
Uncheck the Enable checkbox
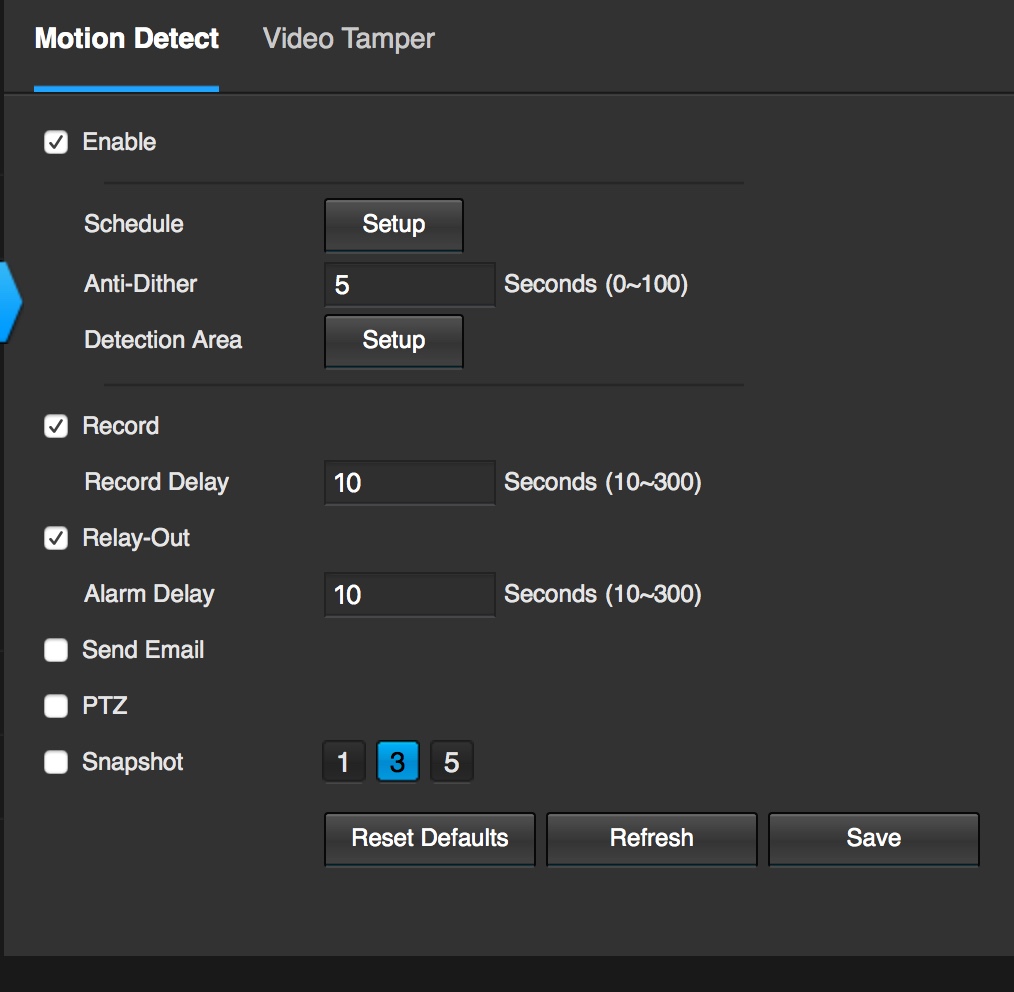click(56, 142)
